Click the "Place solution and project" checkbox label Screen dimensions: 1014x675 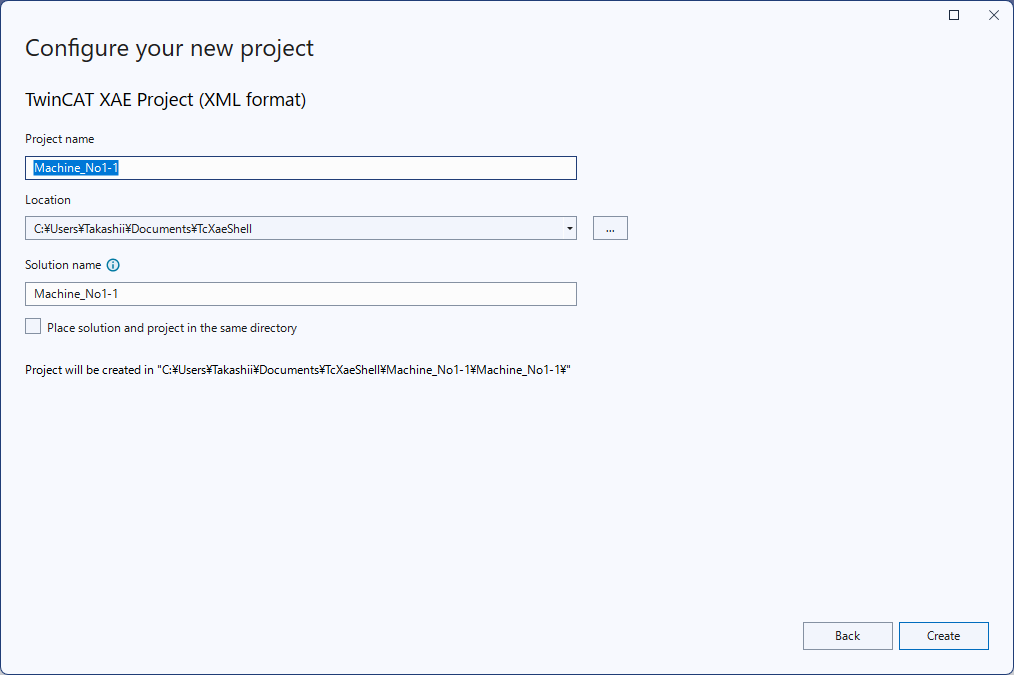pos(172,328)
